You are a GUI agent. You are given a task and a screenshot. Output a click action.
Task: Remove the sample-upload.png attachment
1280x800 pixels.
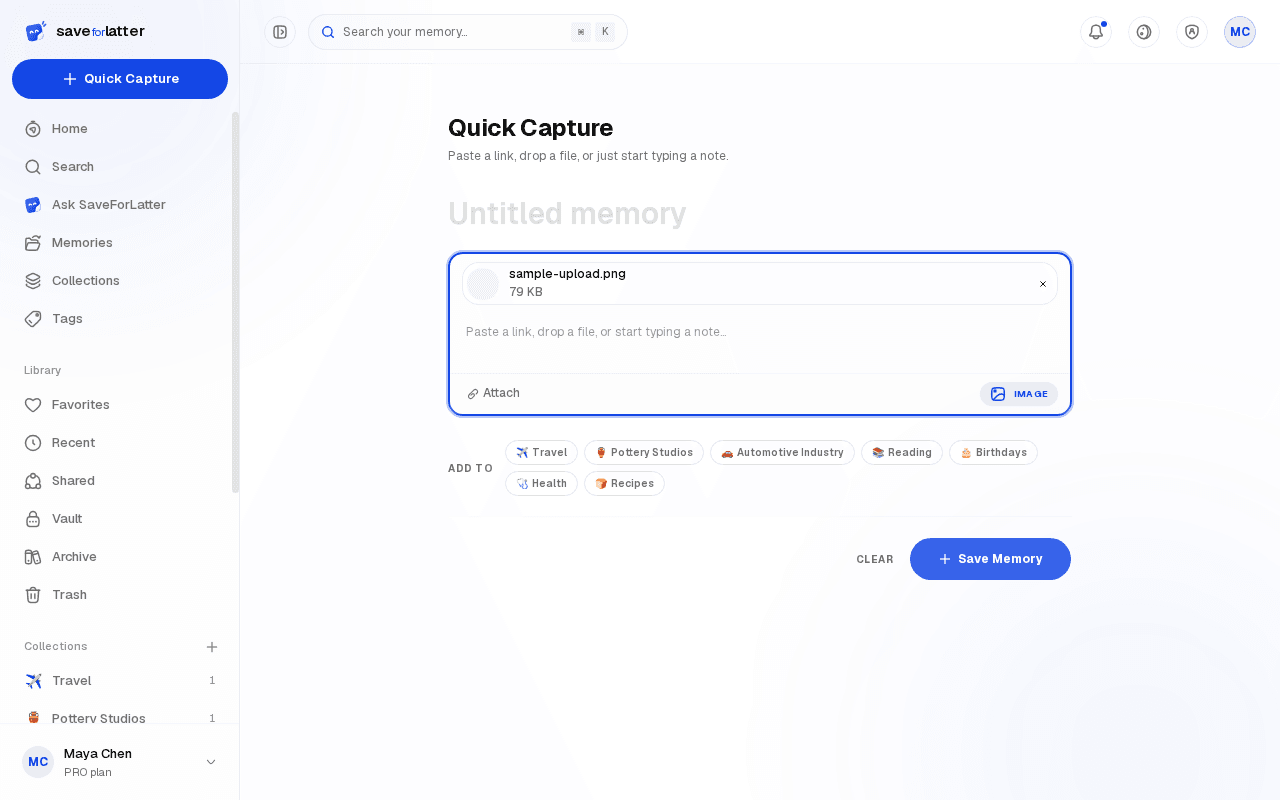click(x=1043, y=284)
